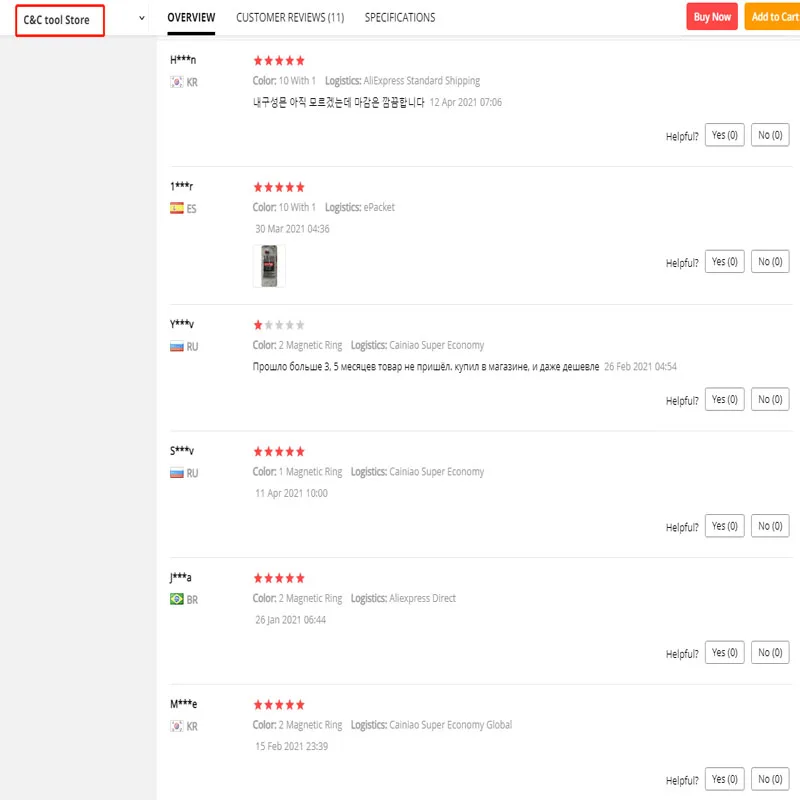Viewport: 800px width, 800px height.
Task: Select the Overview tab
Action: (191, 17)
